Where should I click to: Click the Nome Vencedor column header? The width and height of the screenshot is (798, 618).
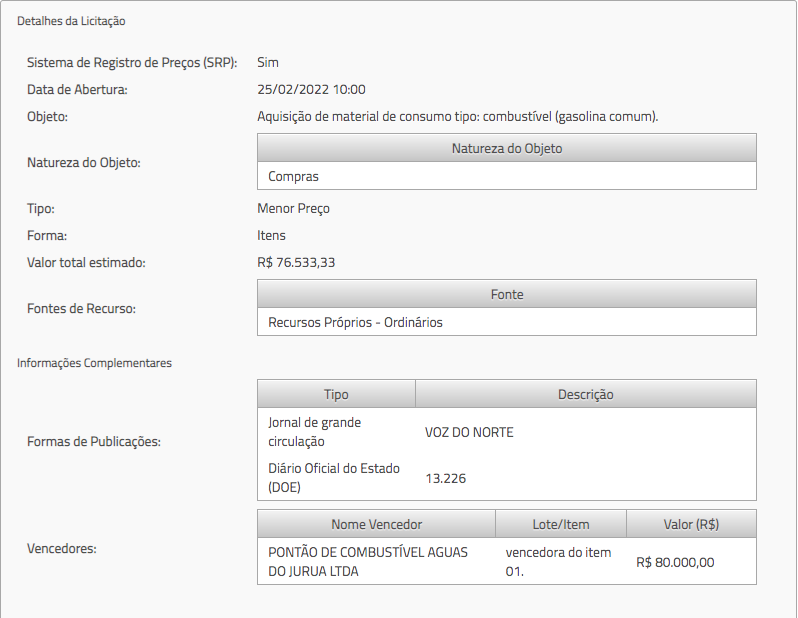[376, 524]
